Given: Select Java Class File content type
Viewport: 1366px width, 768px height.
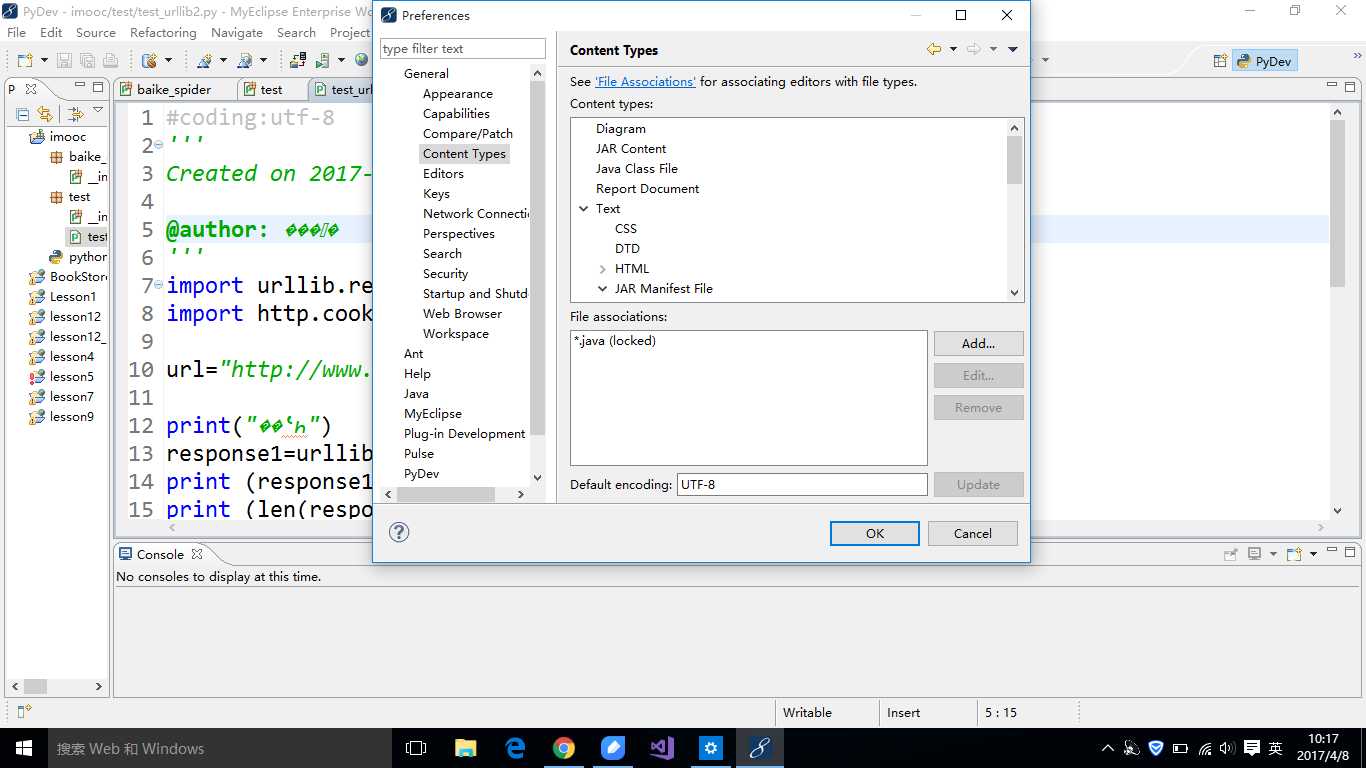Looking at the screenshot, I should pos(636,169).
